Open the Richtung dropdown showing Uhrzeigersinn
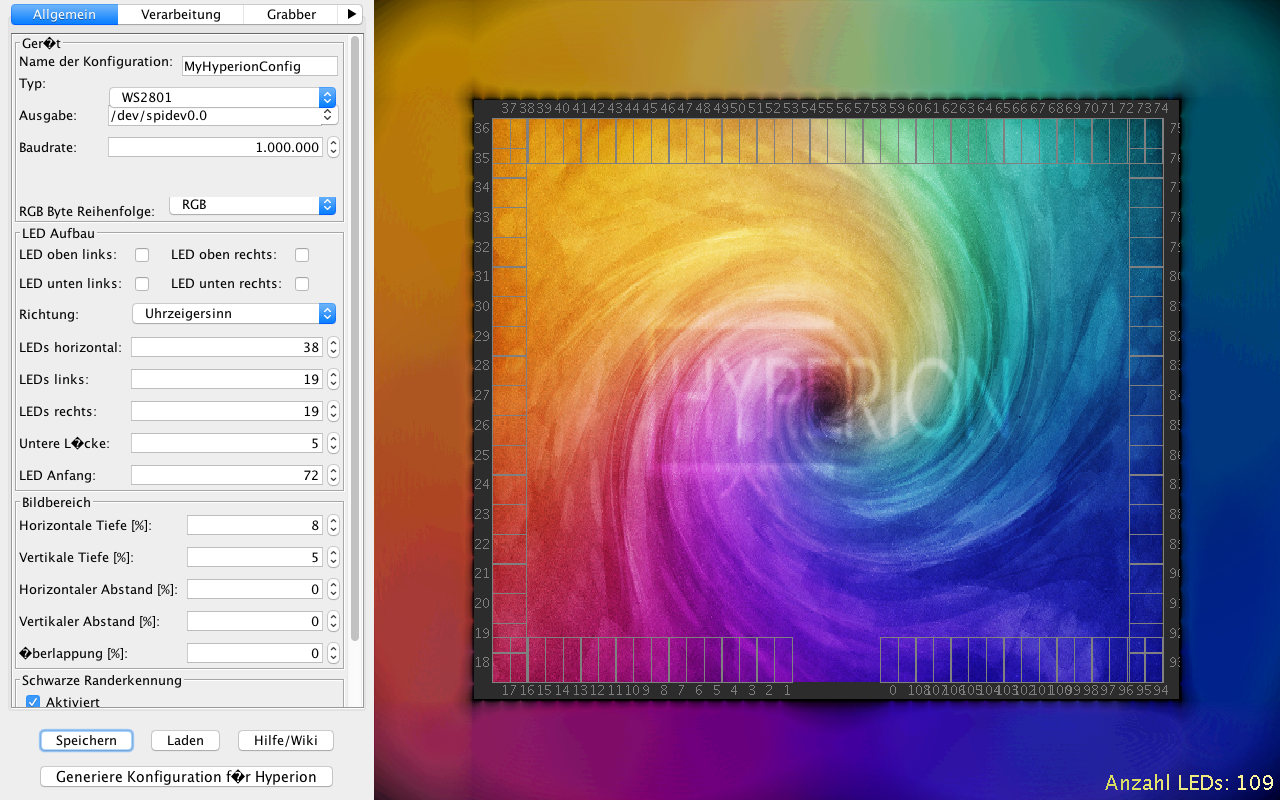 [234, 313]
